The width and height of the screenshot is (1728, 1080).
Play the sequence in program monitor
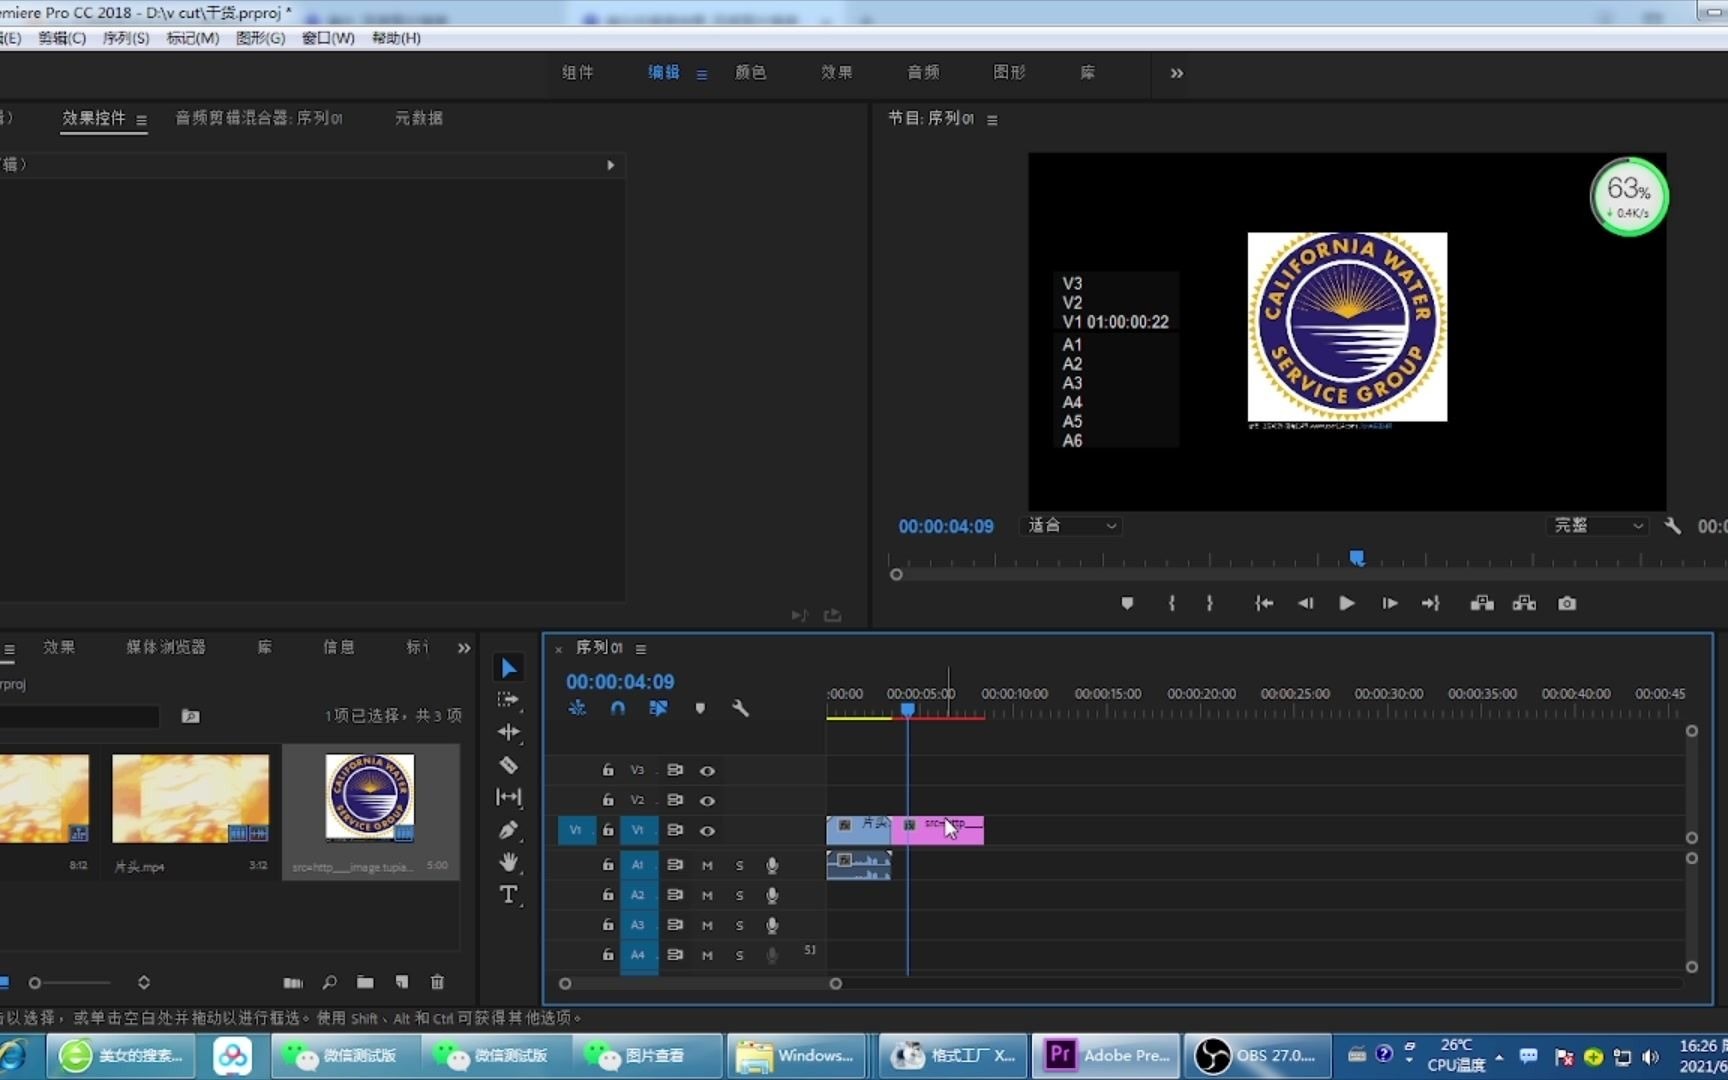(x=1347, y=603)
